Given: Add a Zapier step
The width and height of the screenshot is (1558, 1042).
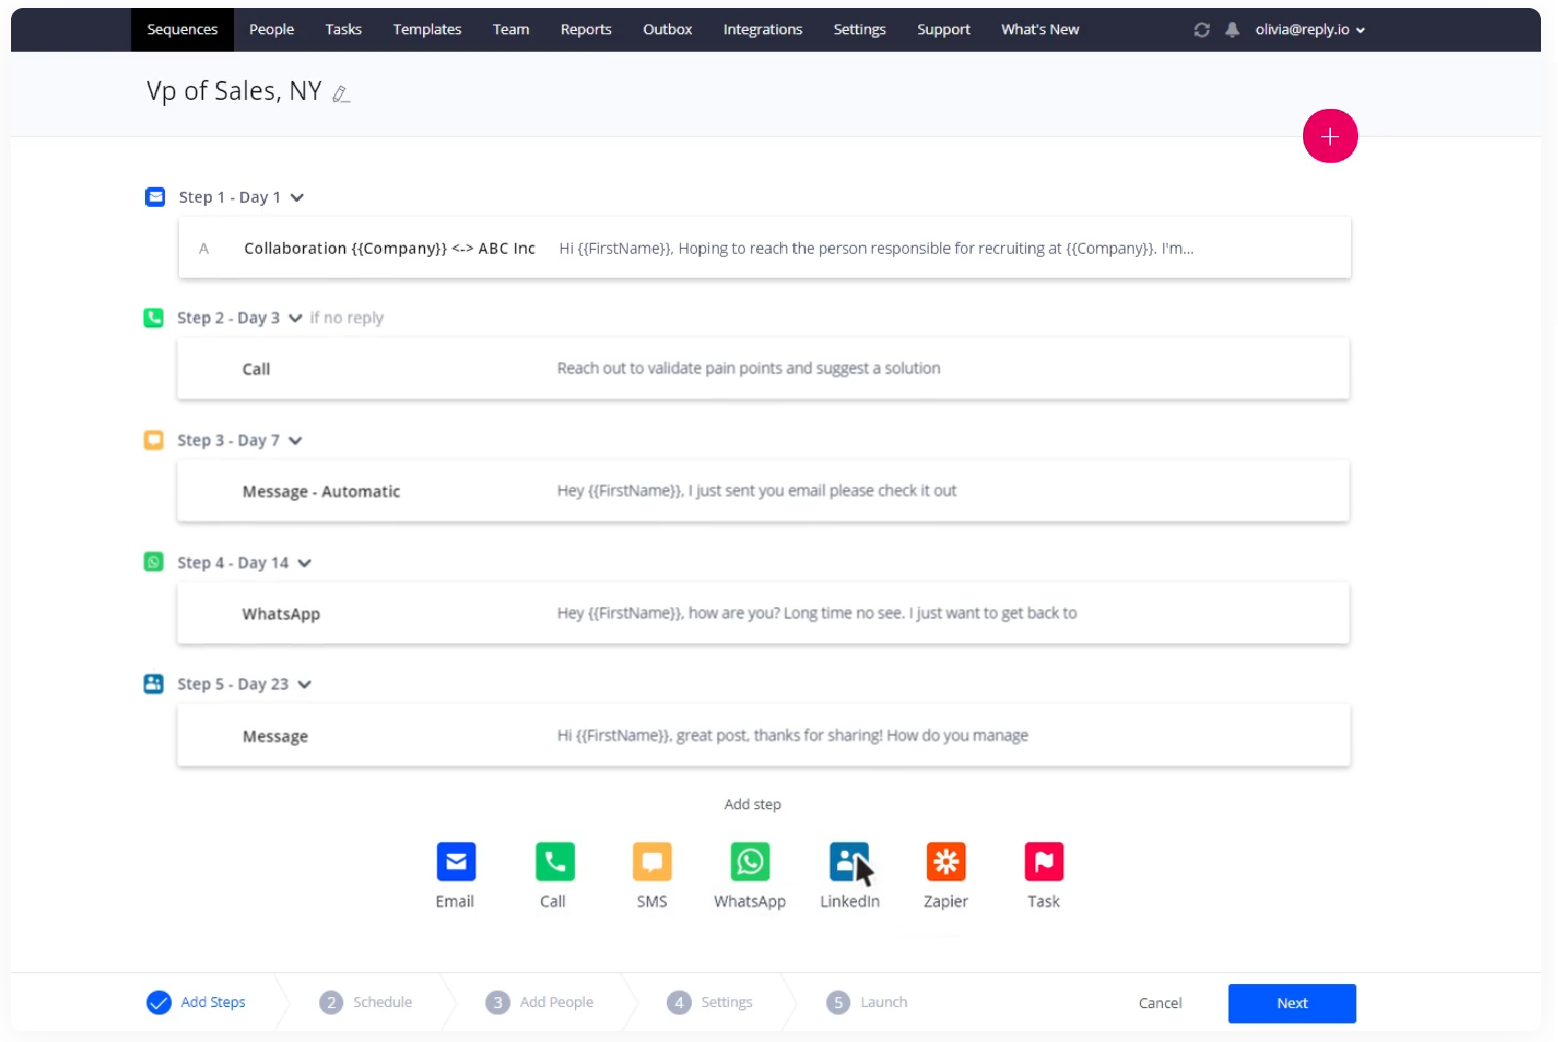Looking at the screenshot, I should (945, 862).
